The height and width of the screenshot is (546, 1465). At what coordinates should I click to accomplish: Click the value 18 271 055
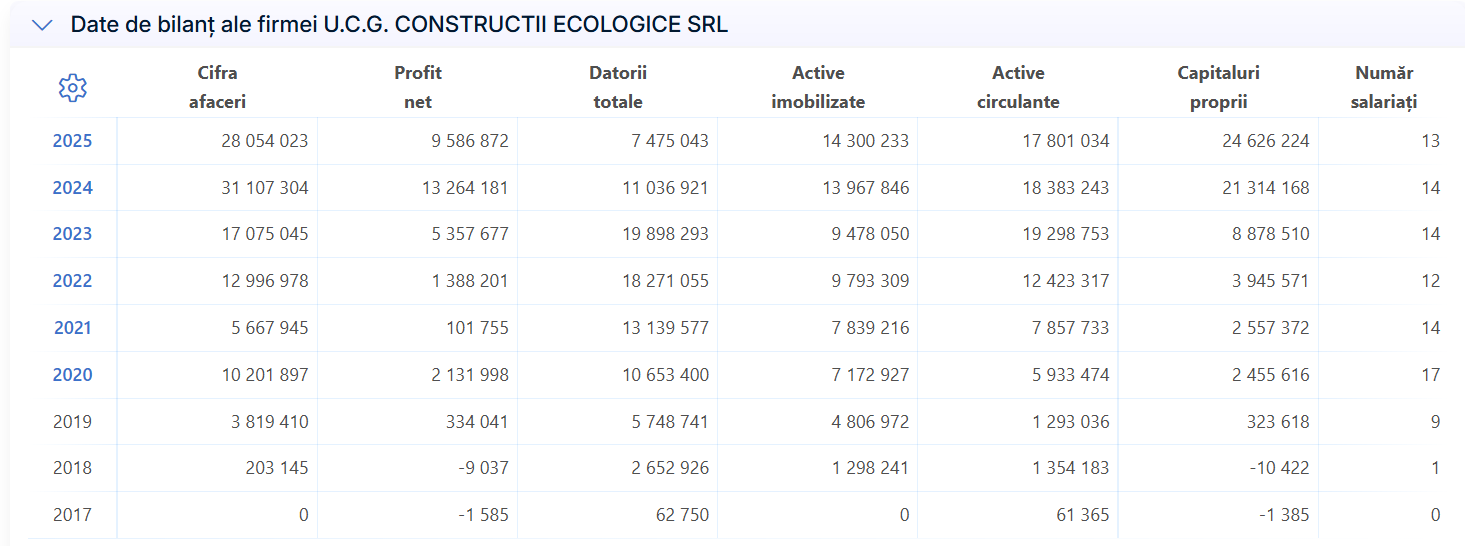665,281
